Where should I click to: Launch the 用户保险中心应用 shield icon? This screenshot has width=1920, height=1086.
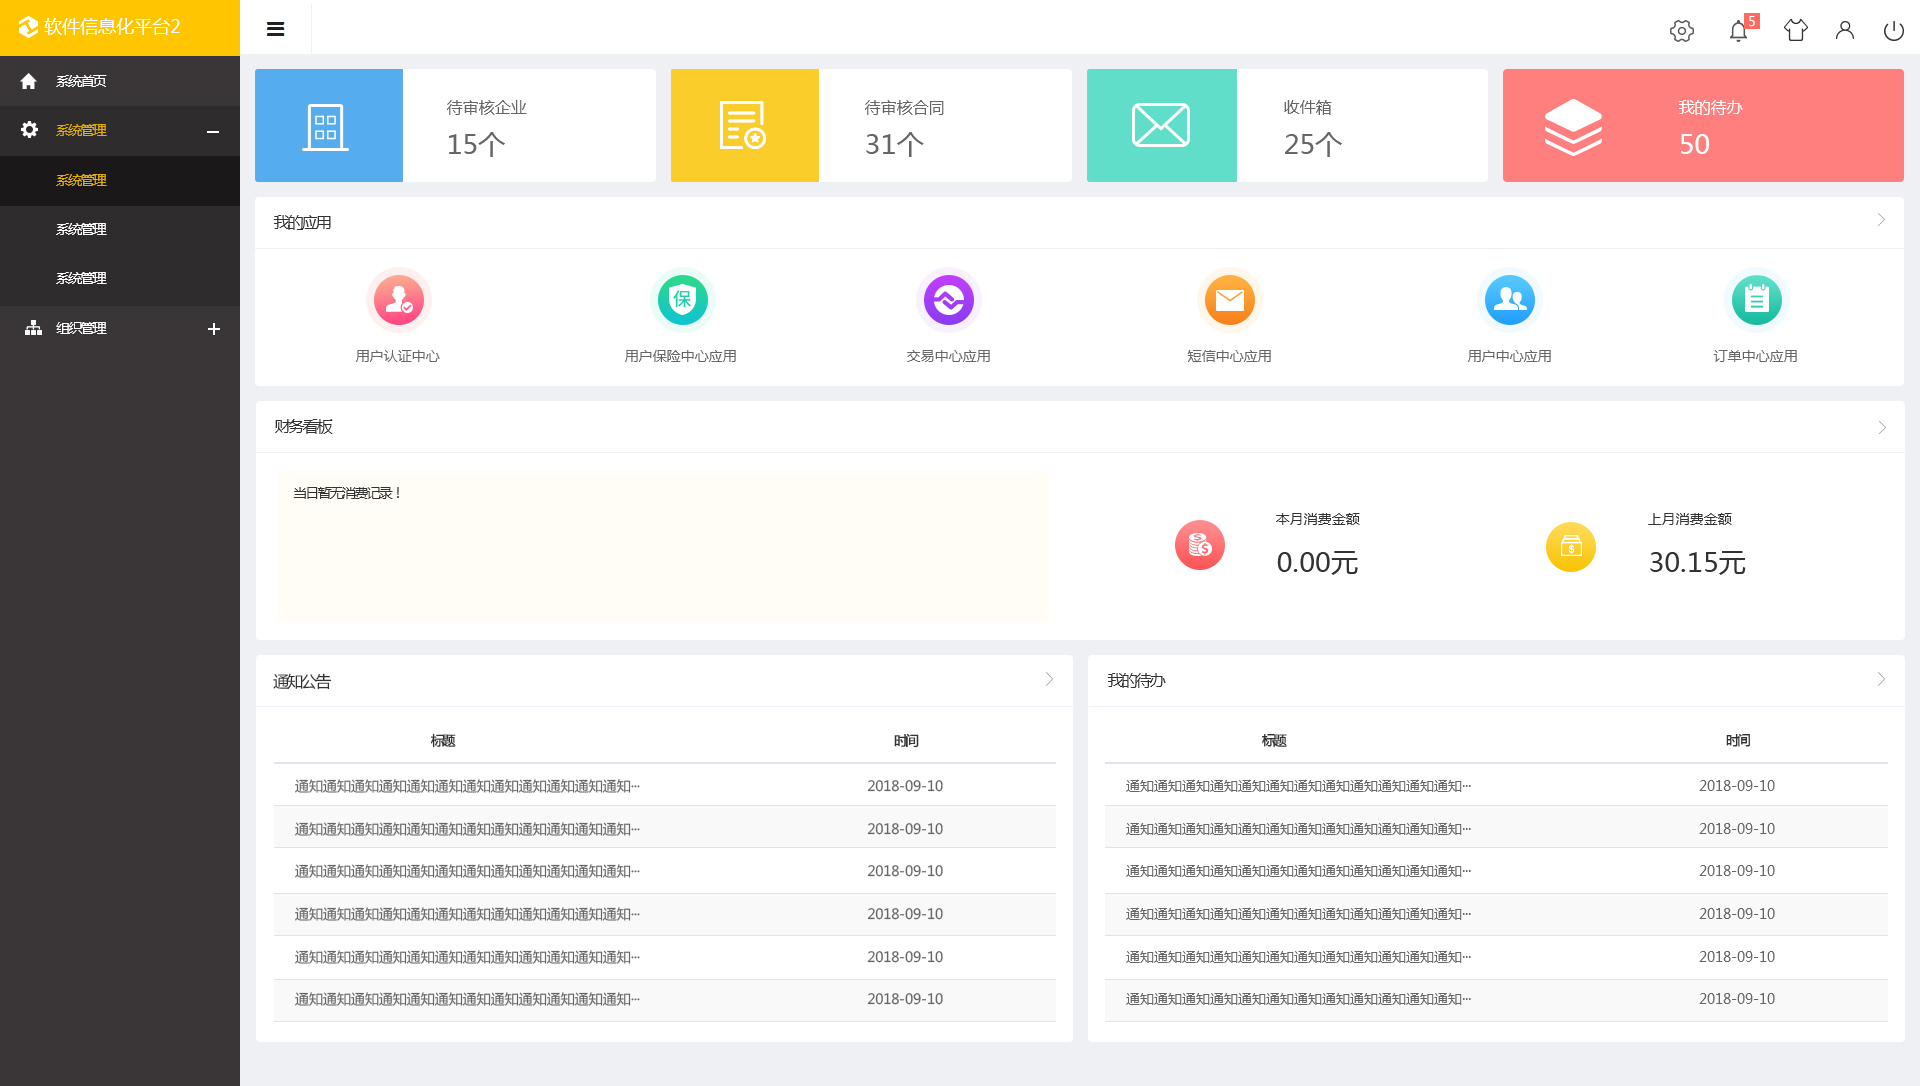point(682,299)
